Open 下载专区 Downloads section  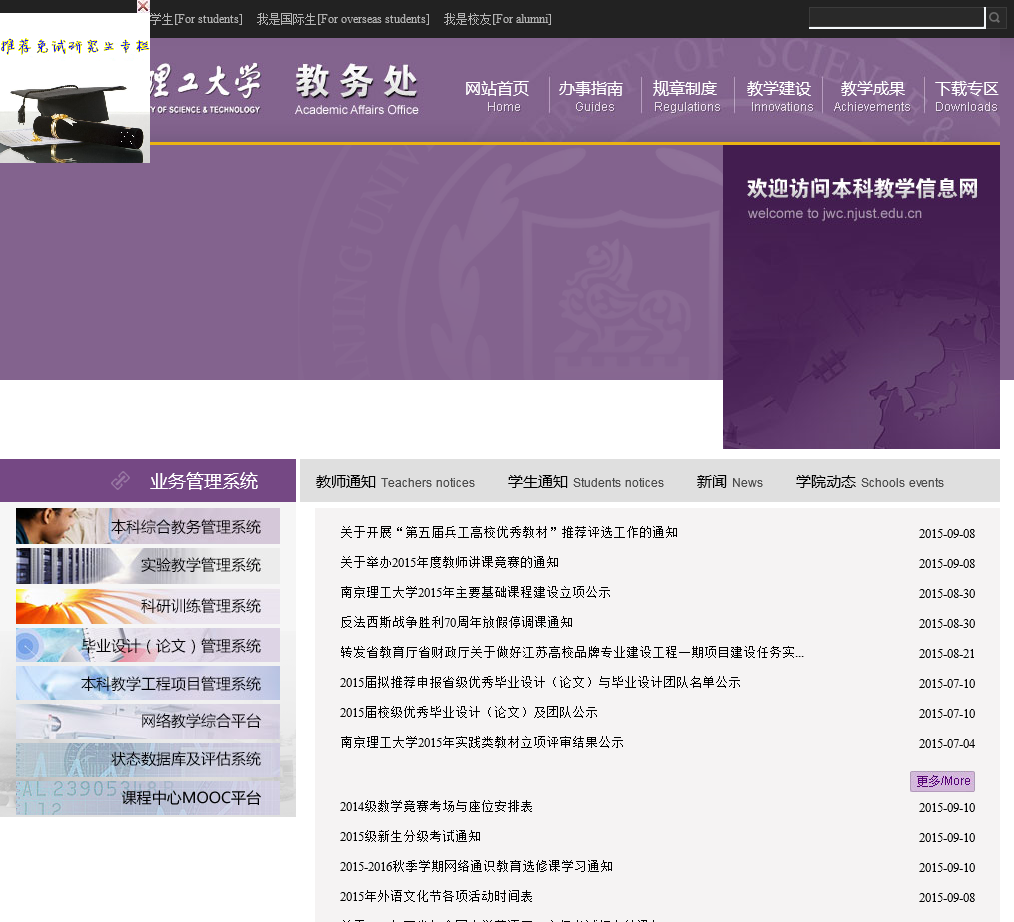pos(966,96)
